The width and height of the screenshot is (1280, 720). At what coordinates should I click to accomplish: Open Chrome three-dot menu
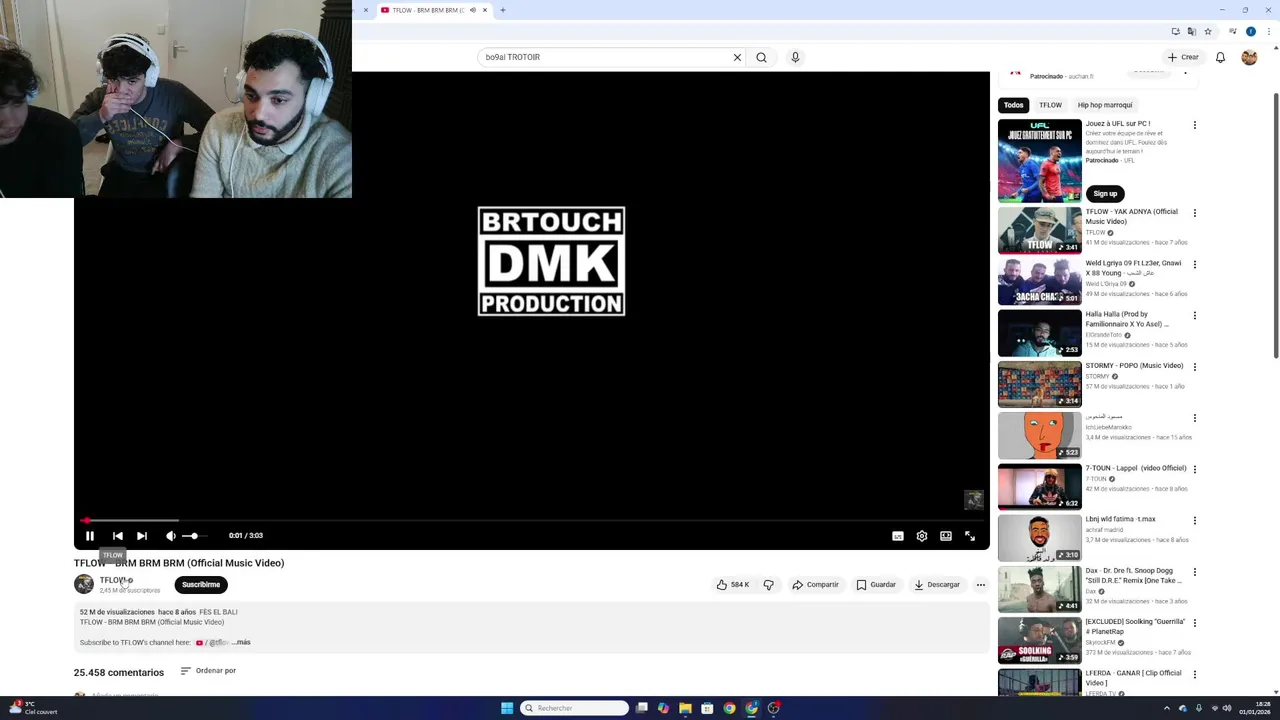click(1268, 31)
